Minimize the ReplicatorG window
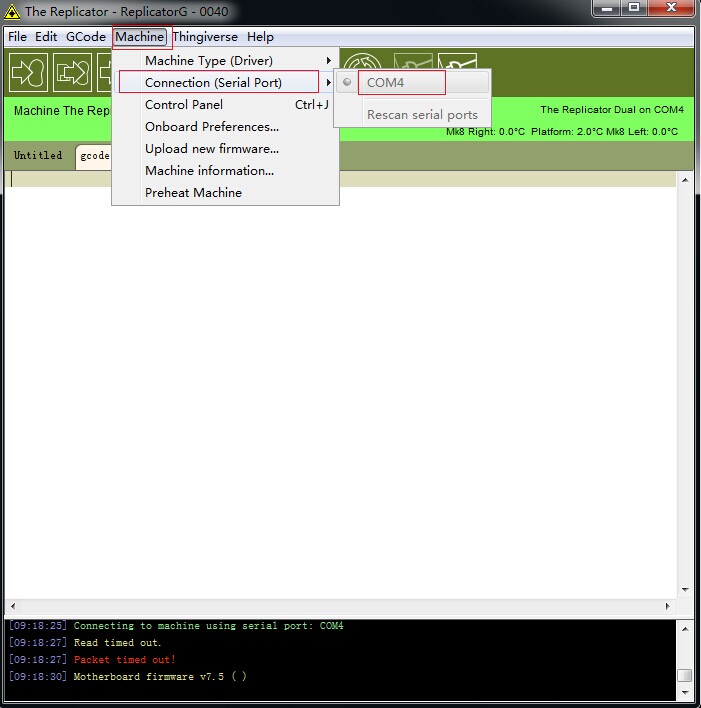 607,8
